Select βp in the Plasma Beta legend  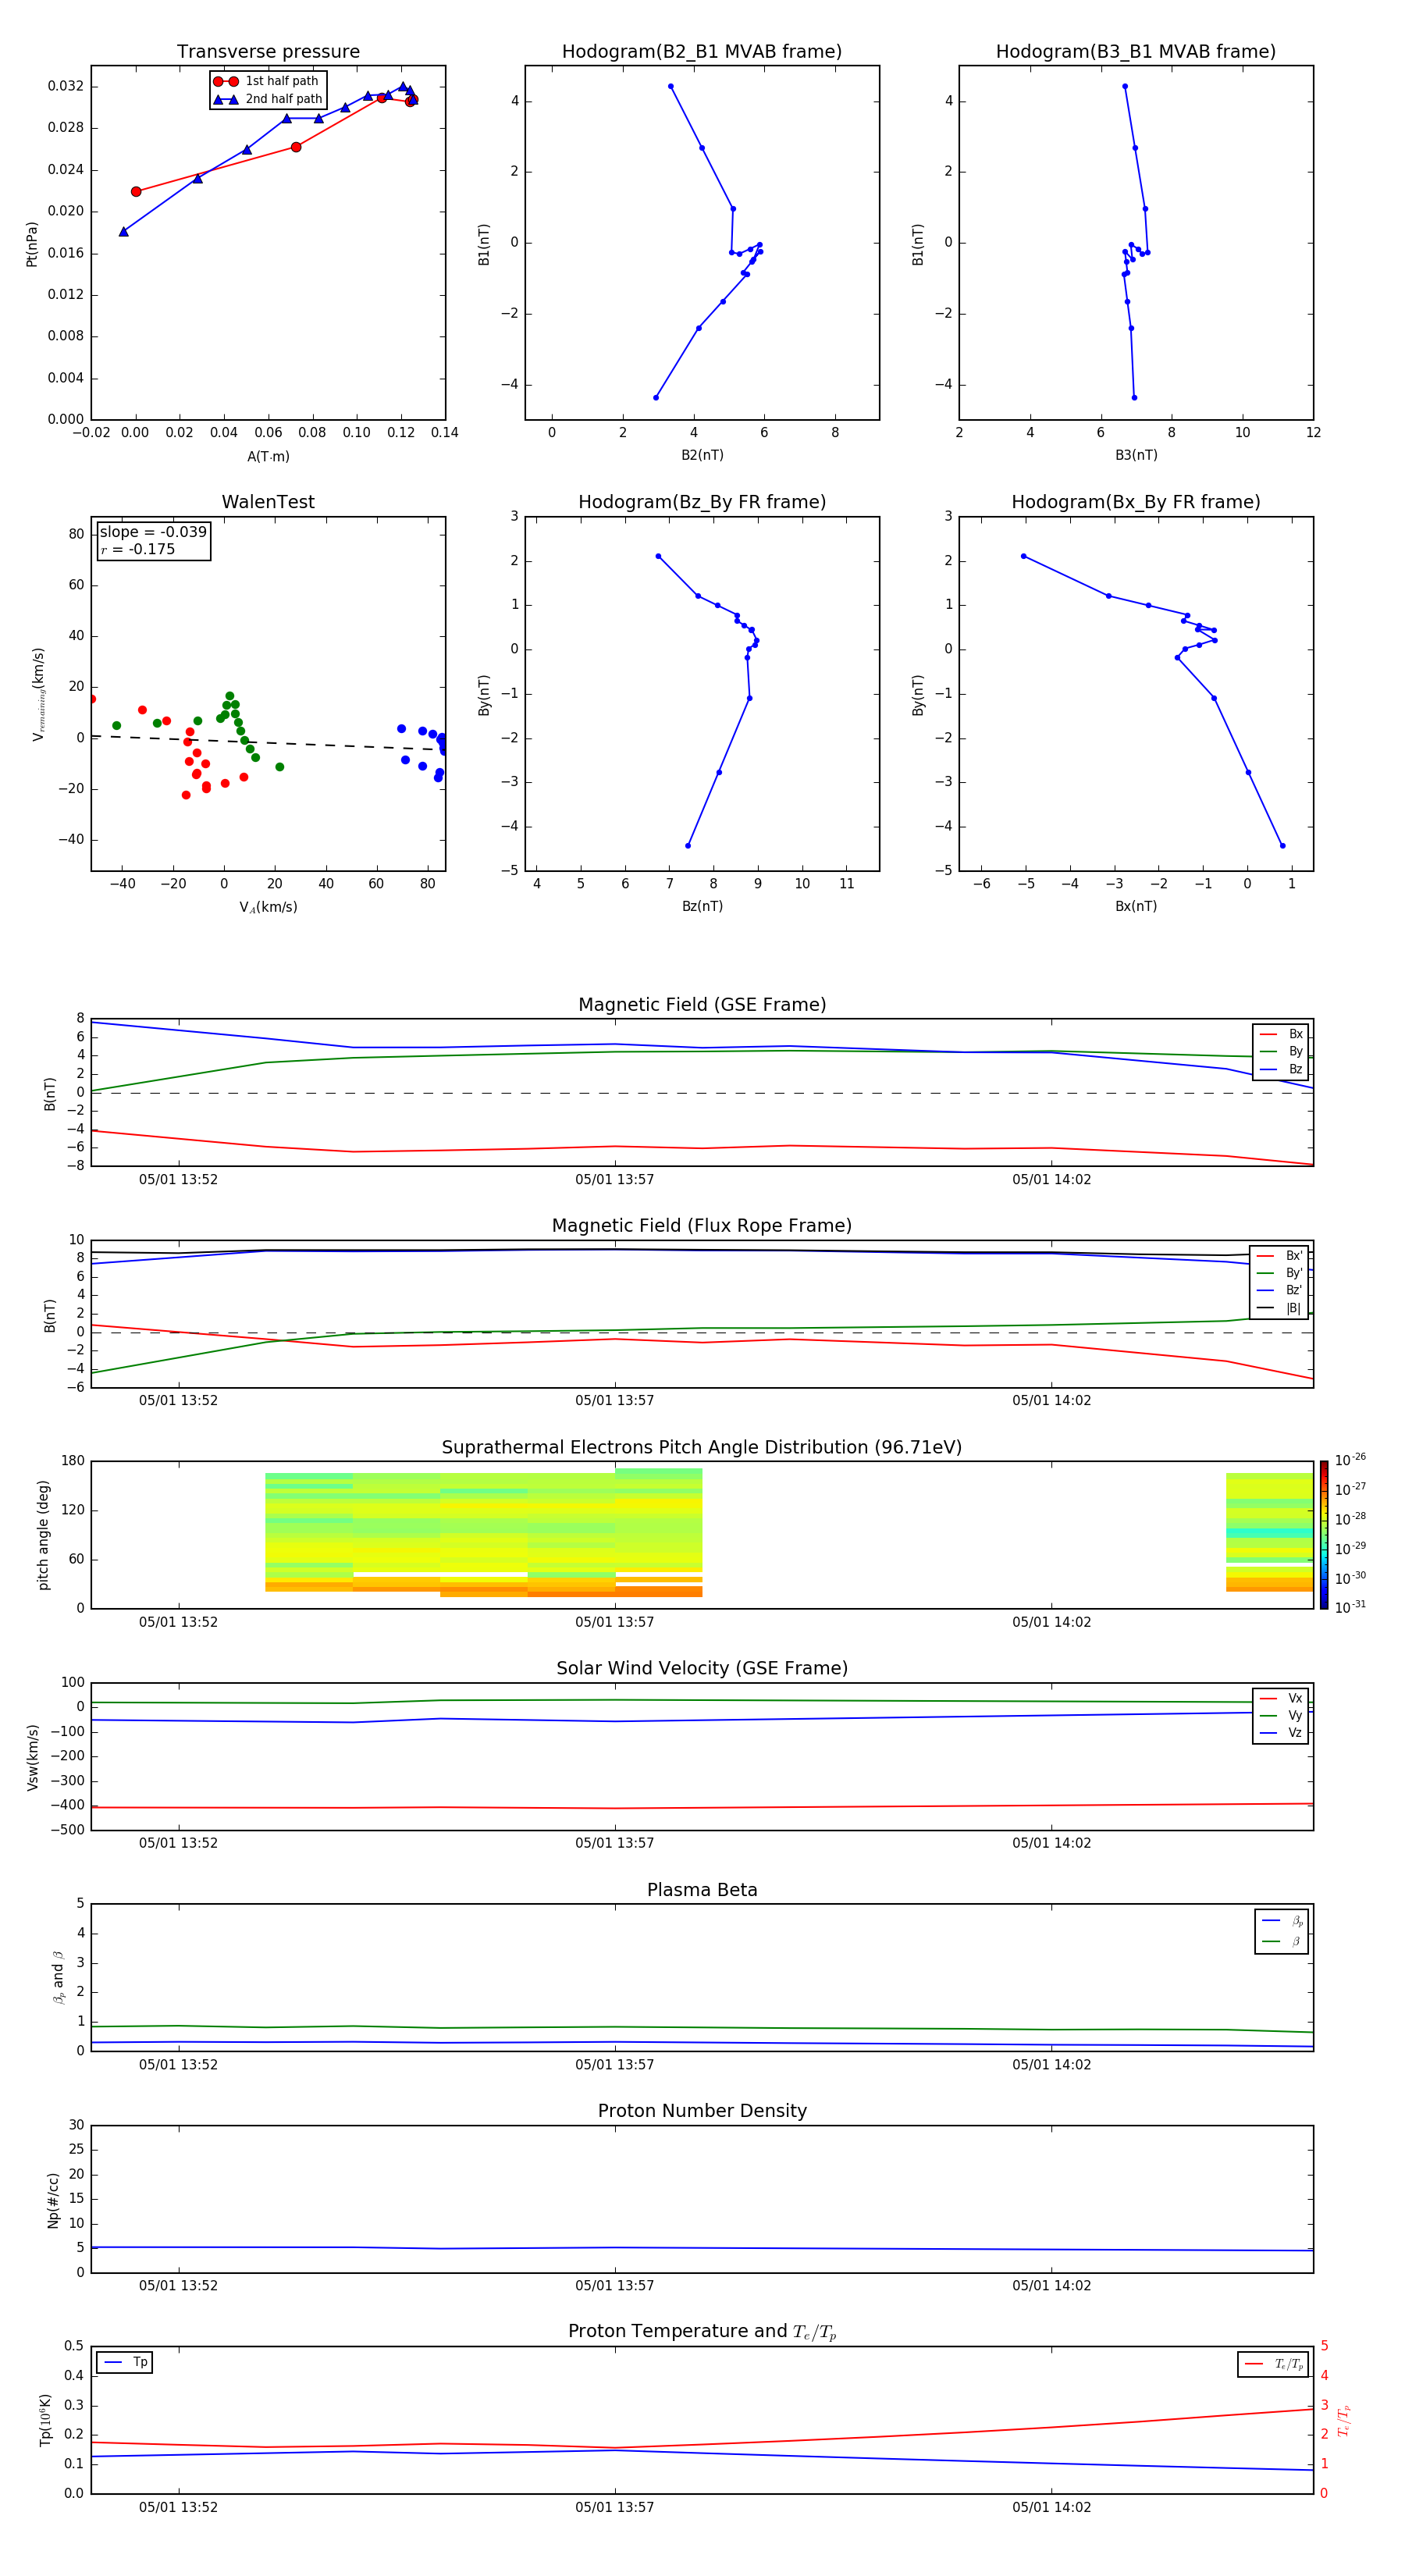[1283, 1921]
